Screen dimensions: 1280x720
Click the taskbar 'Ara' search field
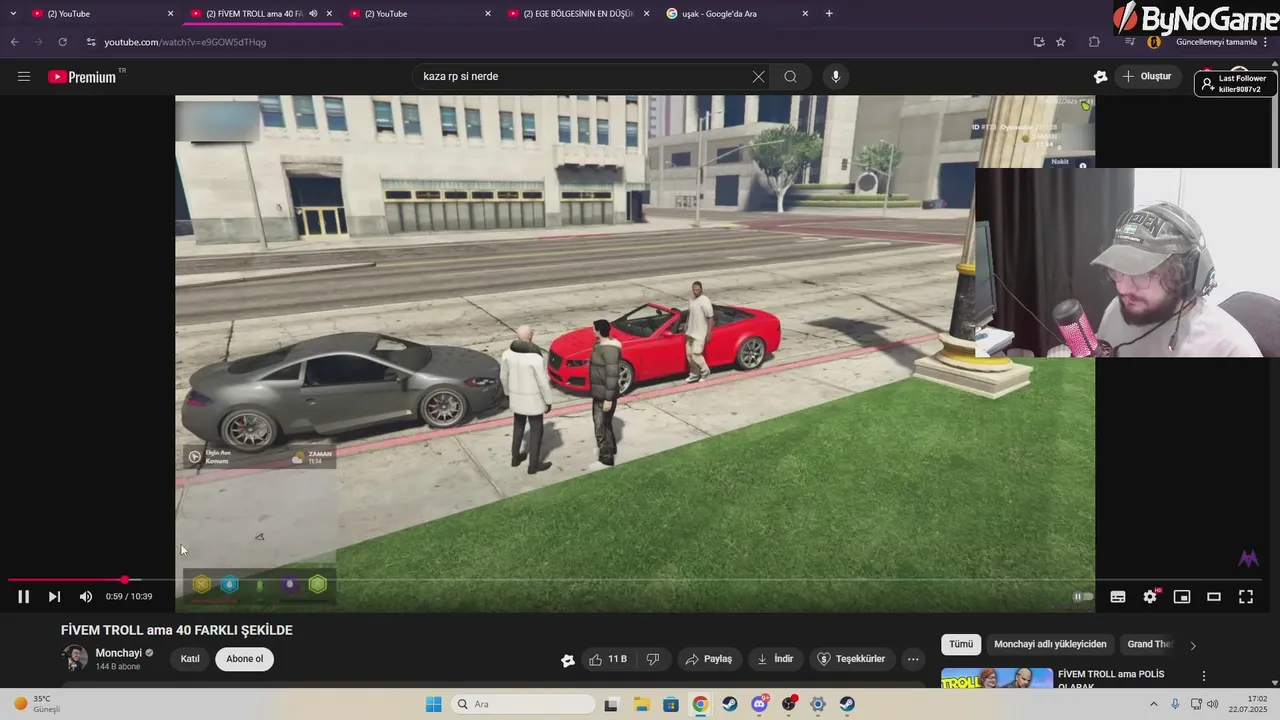tap(521, 704)
